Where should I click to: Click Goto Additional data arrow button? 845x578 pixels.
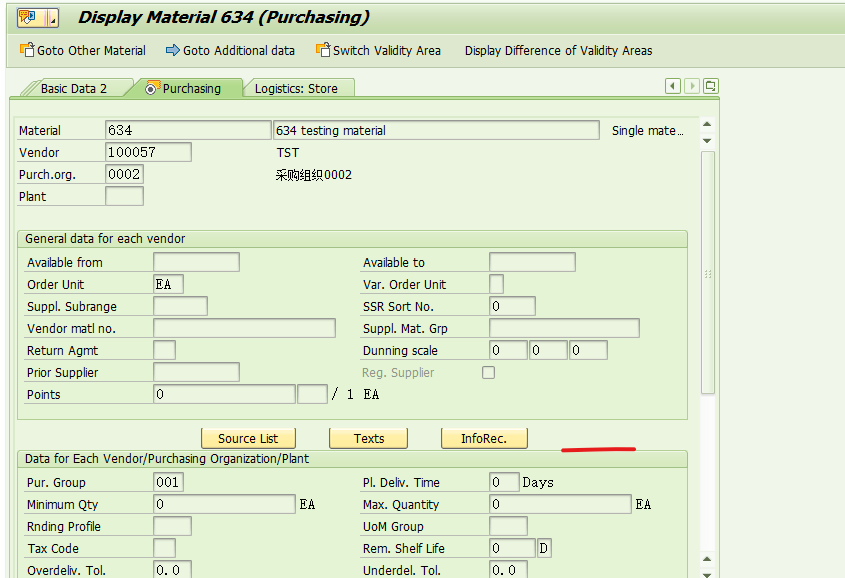tap(230, 51)
